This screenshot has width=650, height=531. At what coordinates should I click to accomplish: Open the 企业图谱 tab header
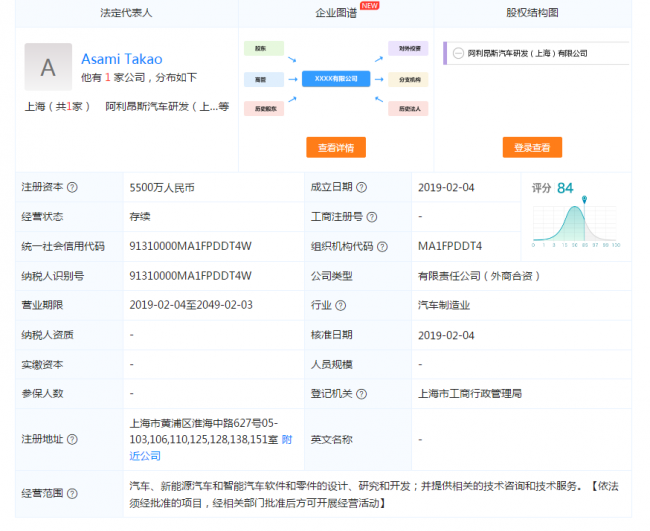(x=336, y=13)
